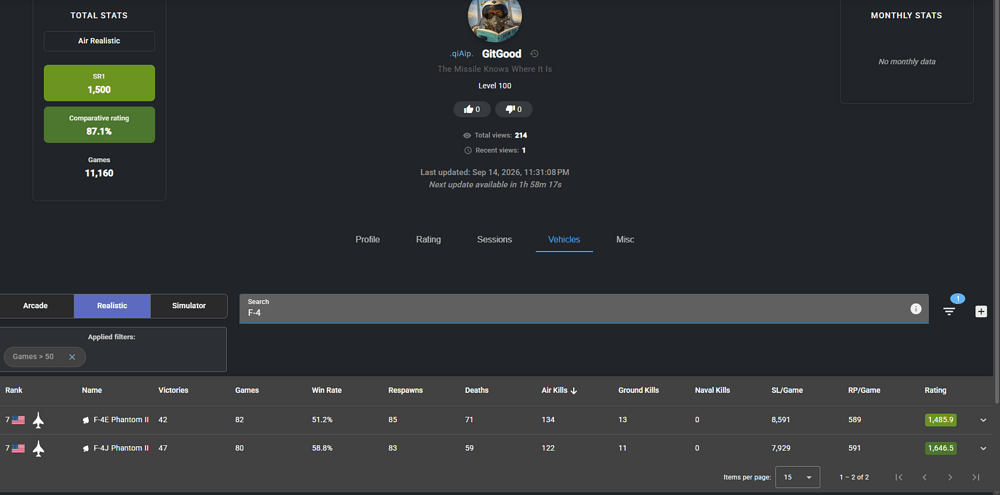
Task: Click the F-4E Phantom II aircraft icon
Action: [38, 420]
